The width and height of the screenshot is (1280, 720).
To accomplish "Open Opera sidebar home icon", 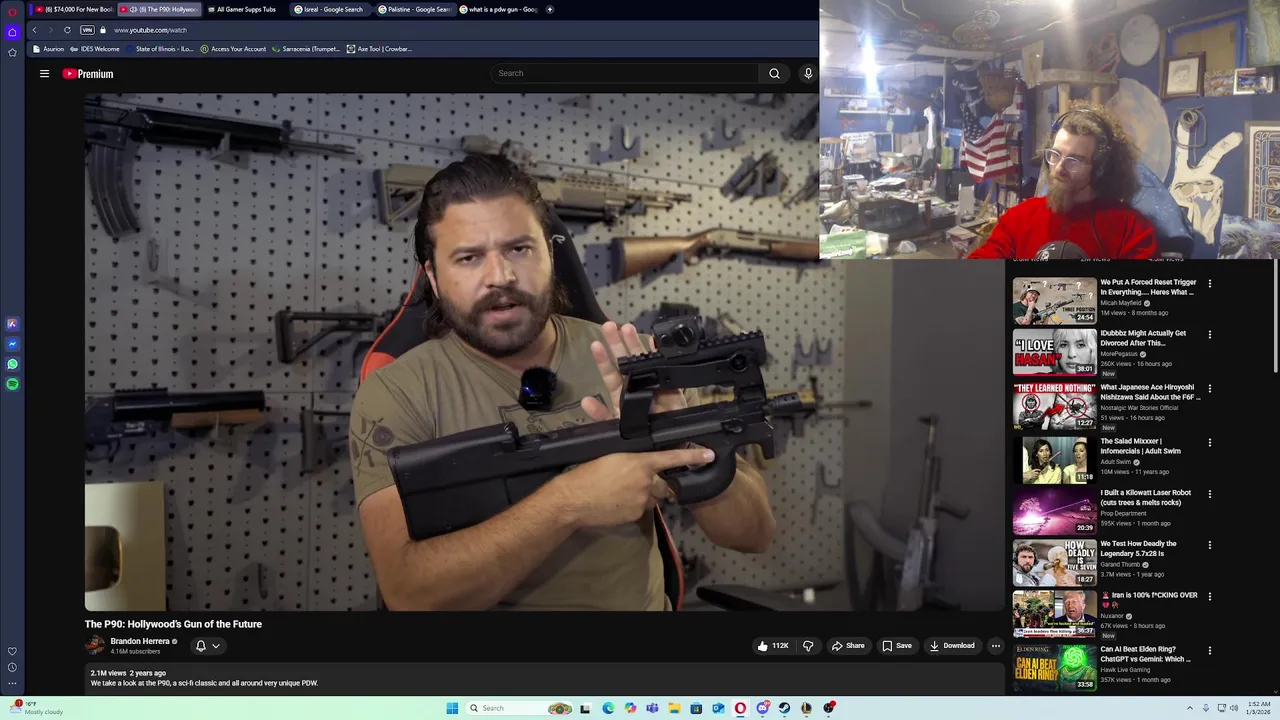I will coord(12,32).
